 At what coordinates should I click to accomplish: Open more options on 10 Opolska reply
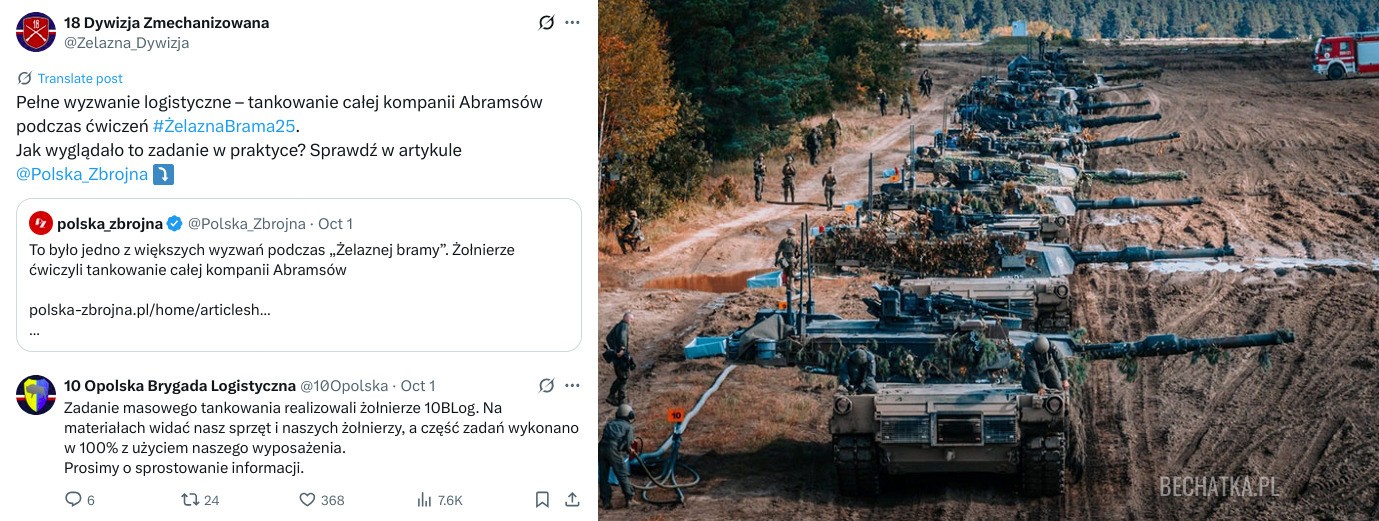click(572, 385)
